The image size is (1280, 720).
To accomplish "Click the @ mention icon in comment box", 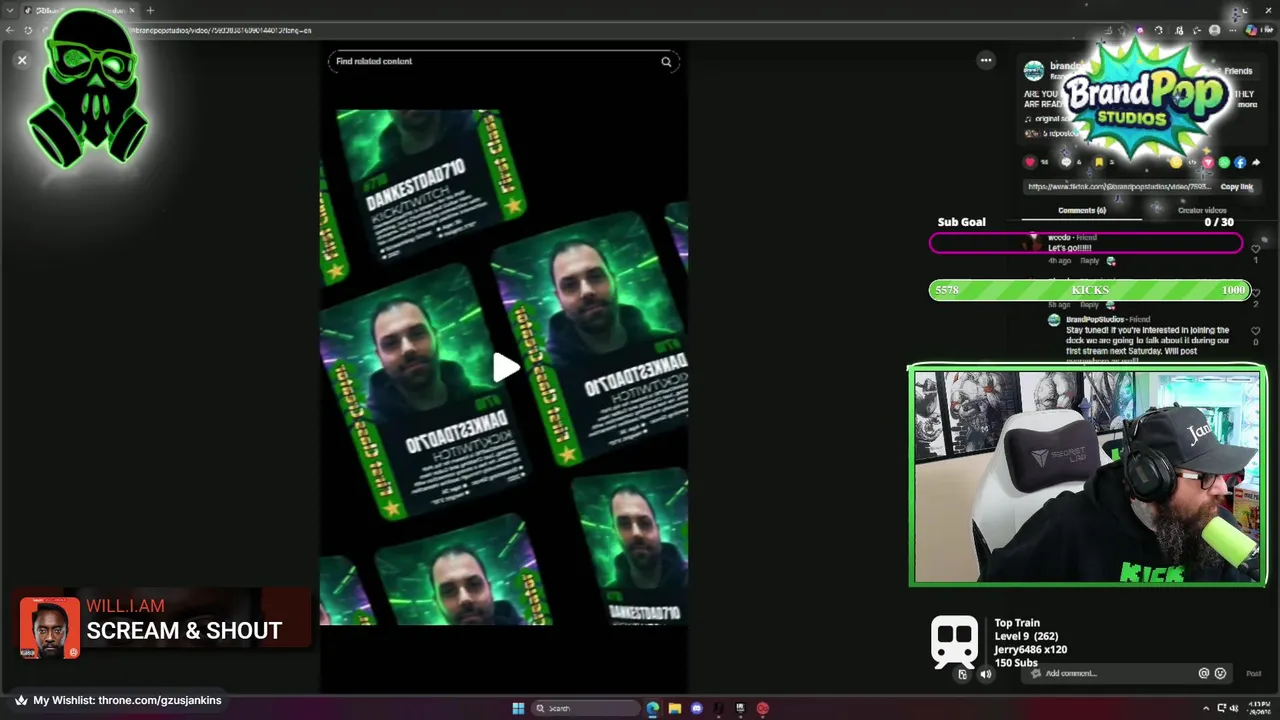I will 1204,673.
